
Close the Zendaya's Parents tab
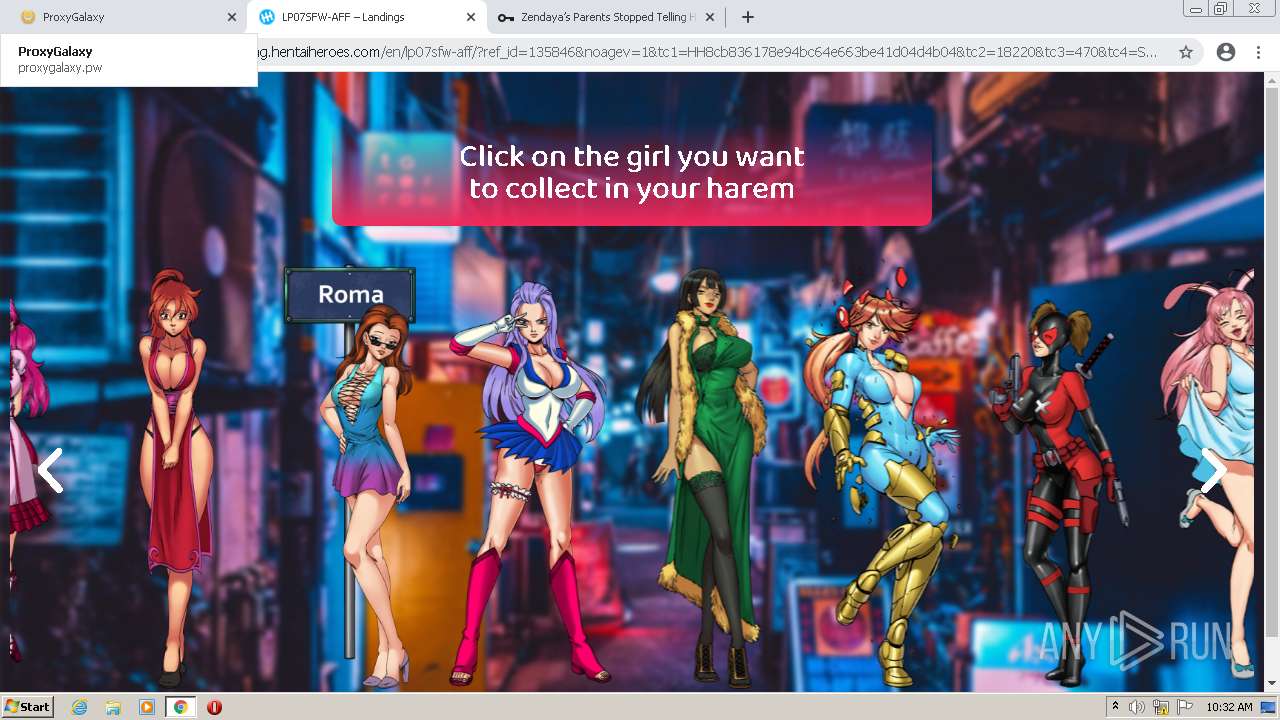point(710,17)
